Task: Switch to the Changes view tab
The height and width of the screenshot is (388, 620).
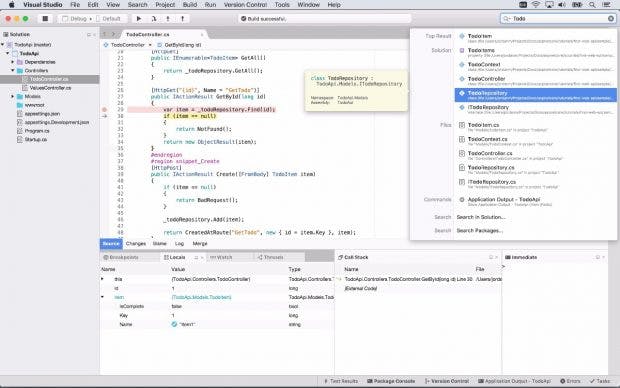Action: coord(136,244)
